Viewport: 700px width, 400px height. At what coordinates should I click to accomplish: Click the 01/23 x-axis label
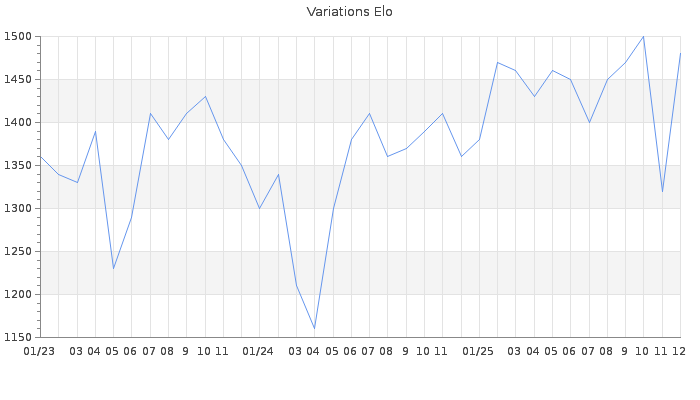[x=40, y=351]
